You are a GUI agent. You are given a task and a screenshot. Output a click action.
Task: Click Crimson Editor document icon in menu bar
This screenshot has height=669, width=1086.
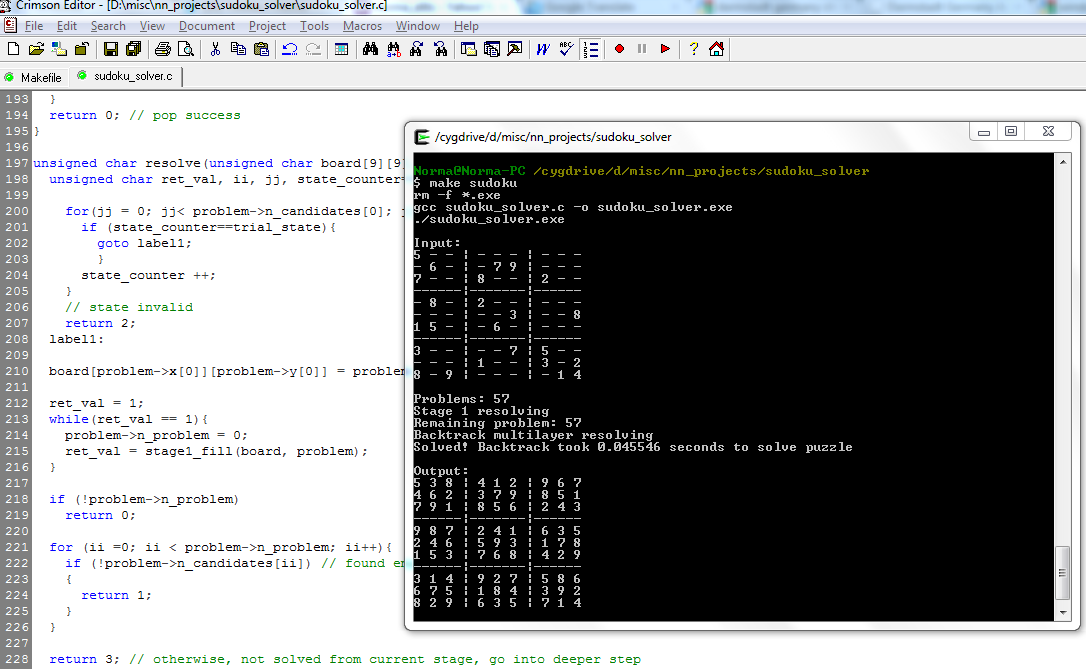pos(10,26)
